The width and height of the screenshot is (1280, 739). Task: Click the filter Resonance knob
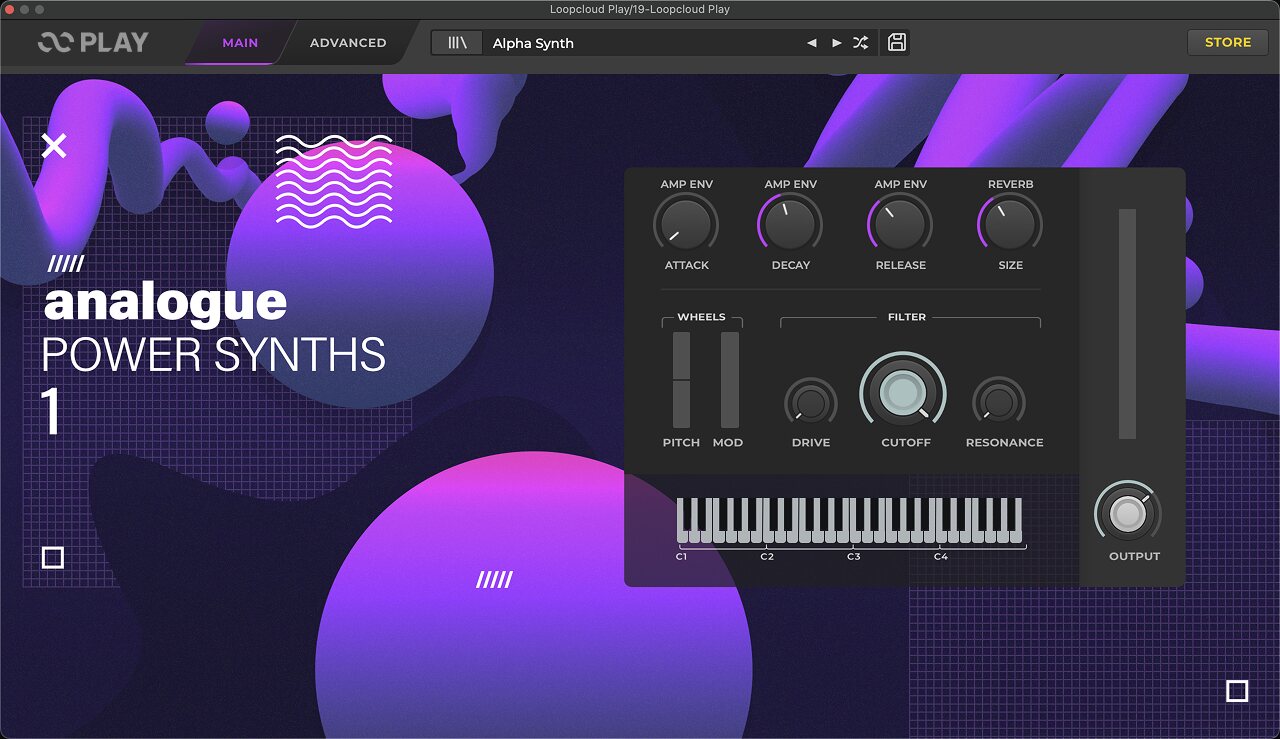pyautogui.click(x=999, y=403)
